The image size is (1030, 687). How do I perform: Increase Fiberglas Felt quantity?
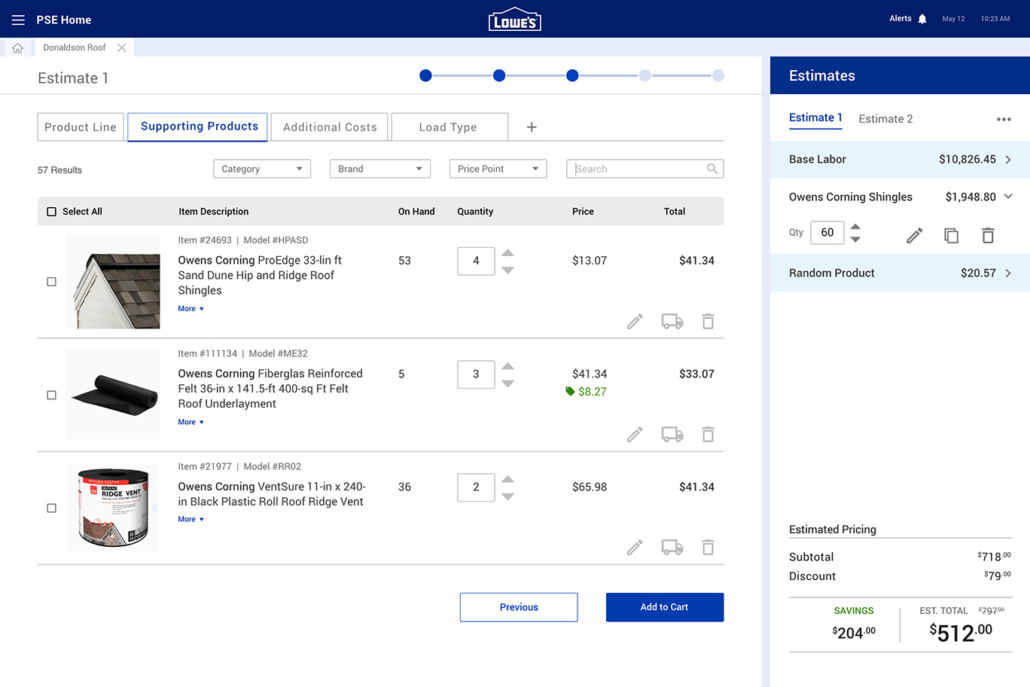point(508,366)
